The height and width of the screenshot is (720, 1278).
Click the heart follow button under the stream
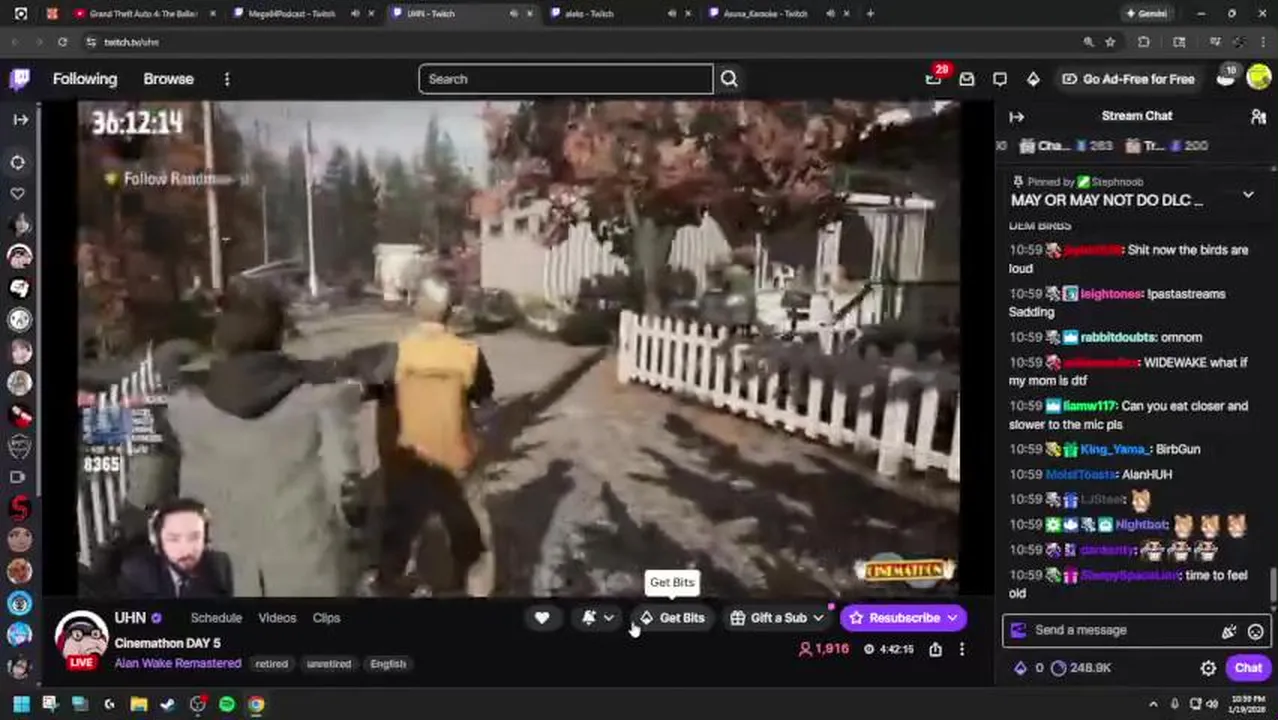[542, 618]
